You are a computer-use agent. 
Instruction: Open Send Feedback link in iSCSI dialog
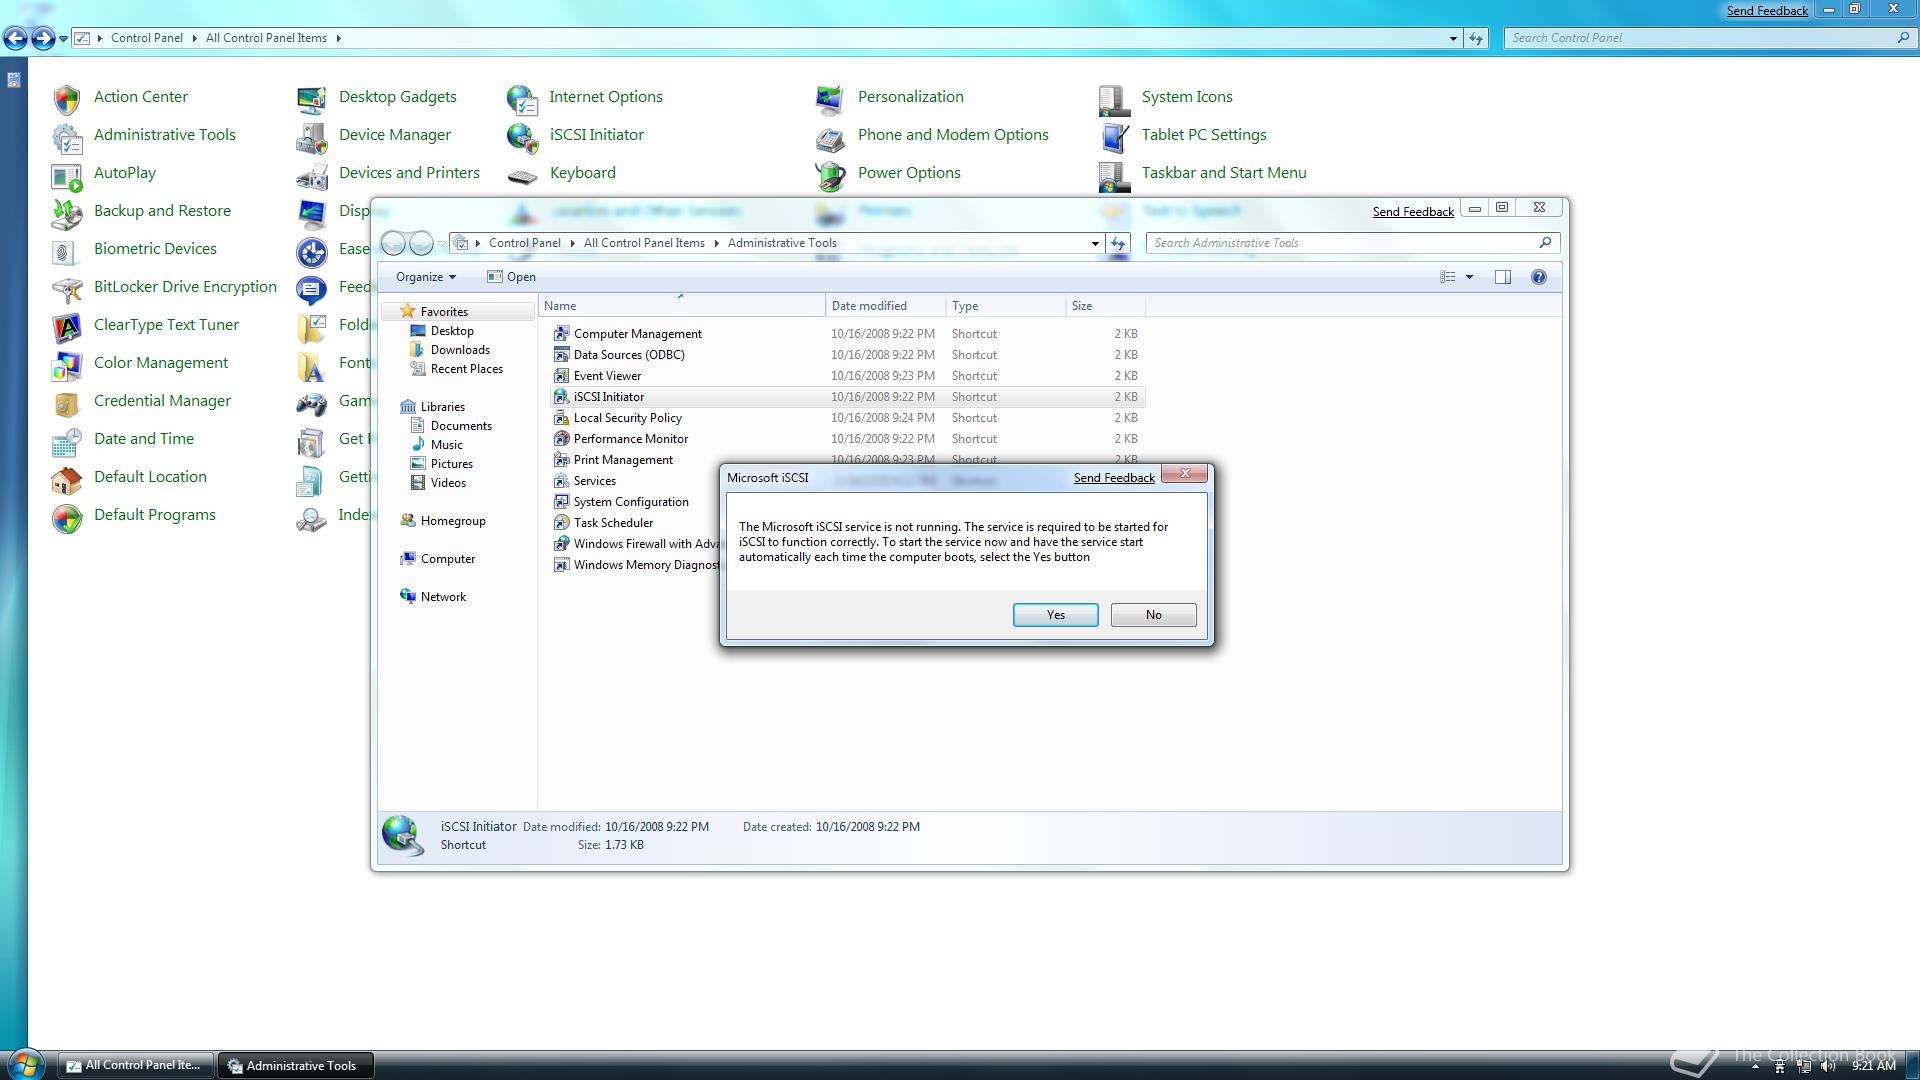click(x=1114, y=478)
